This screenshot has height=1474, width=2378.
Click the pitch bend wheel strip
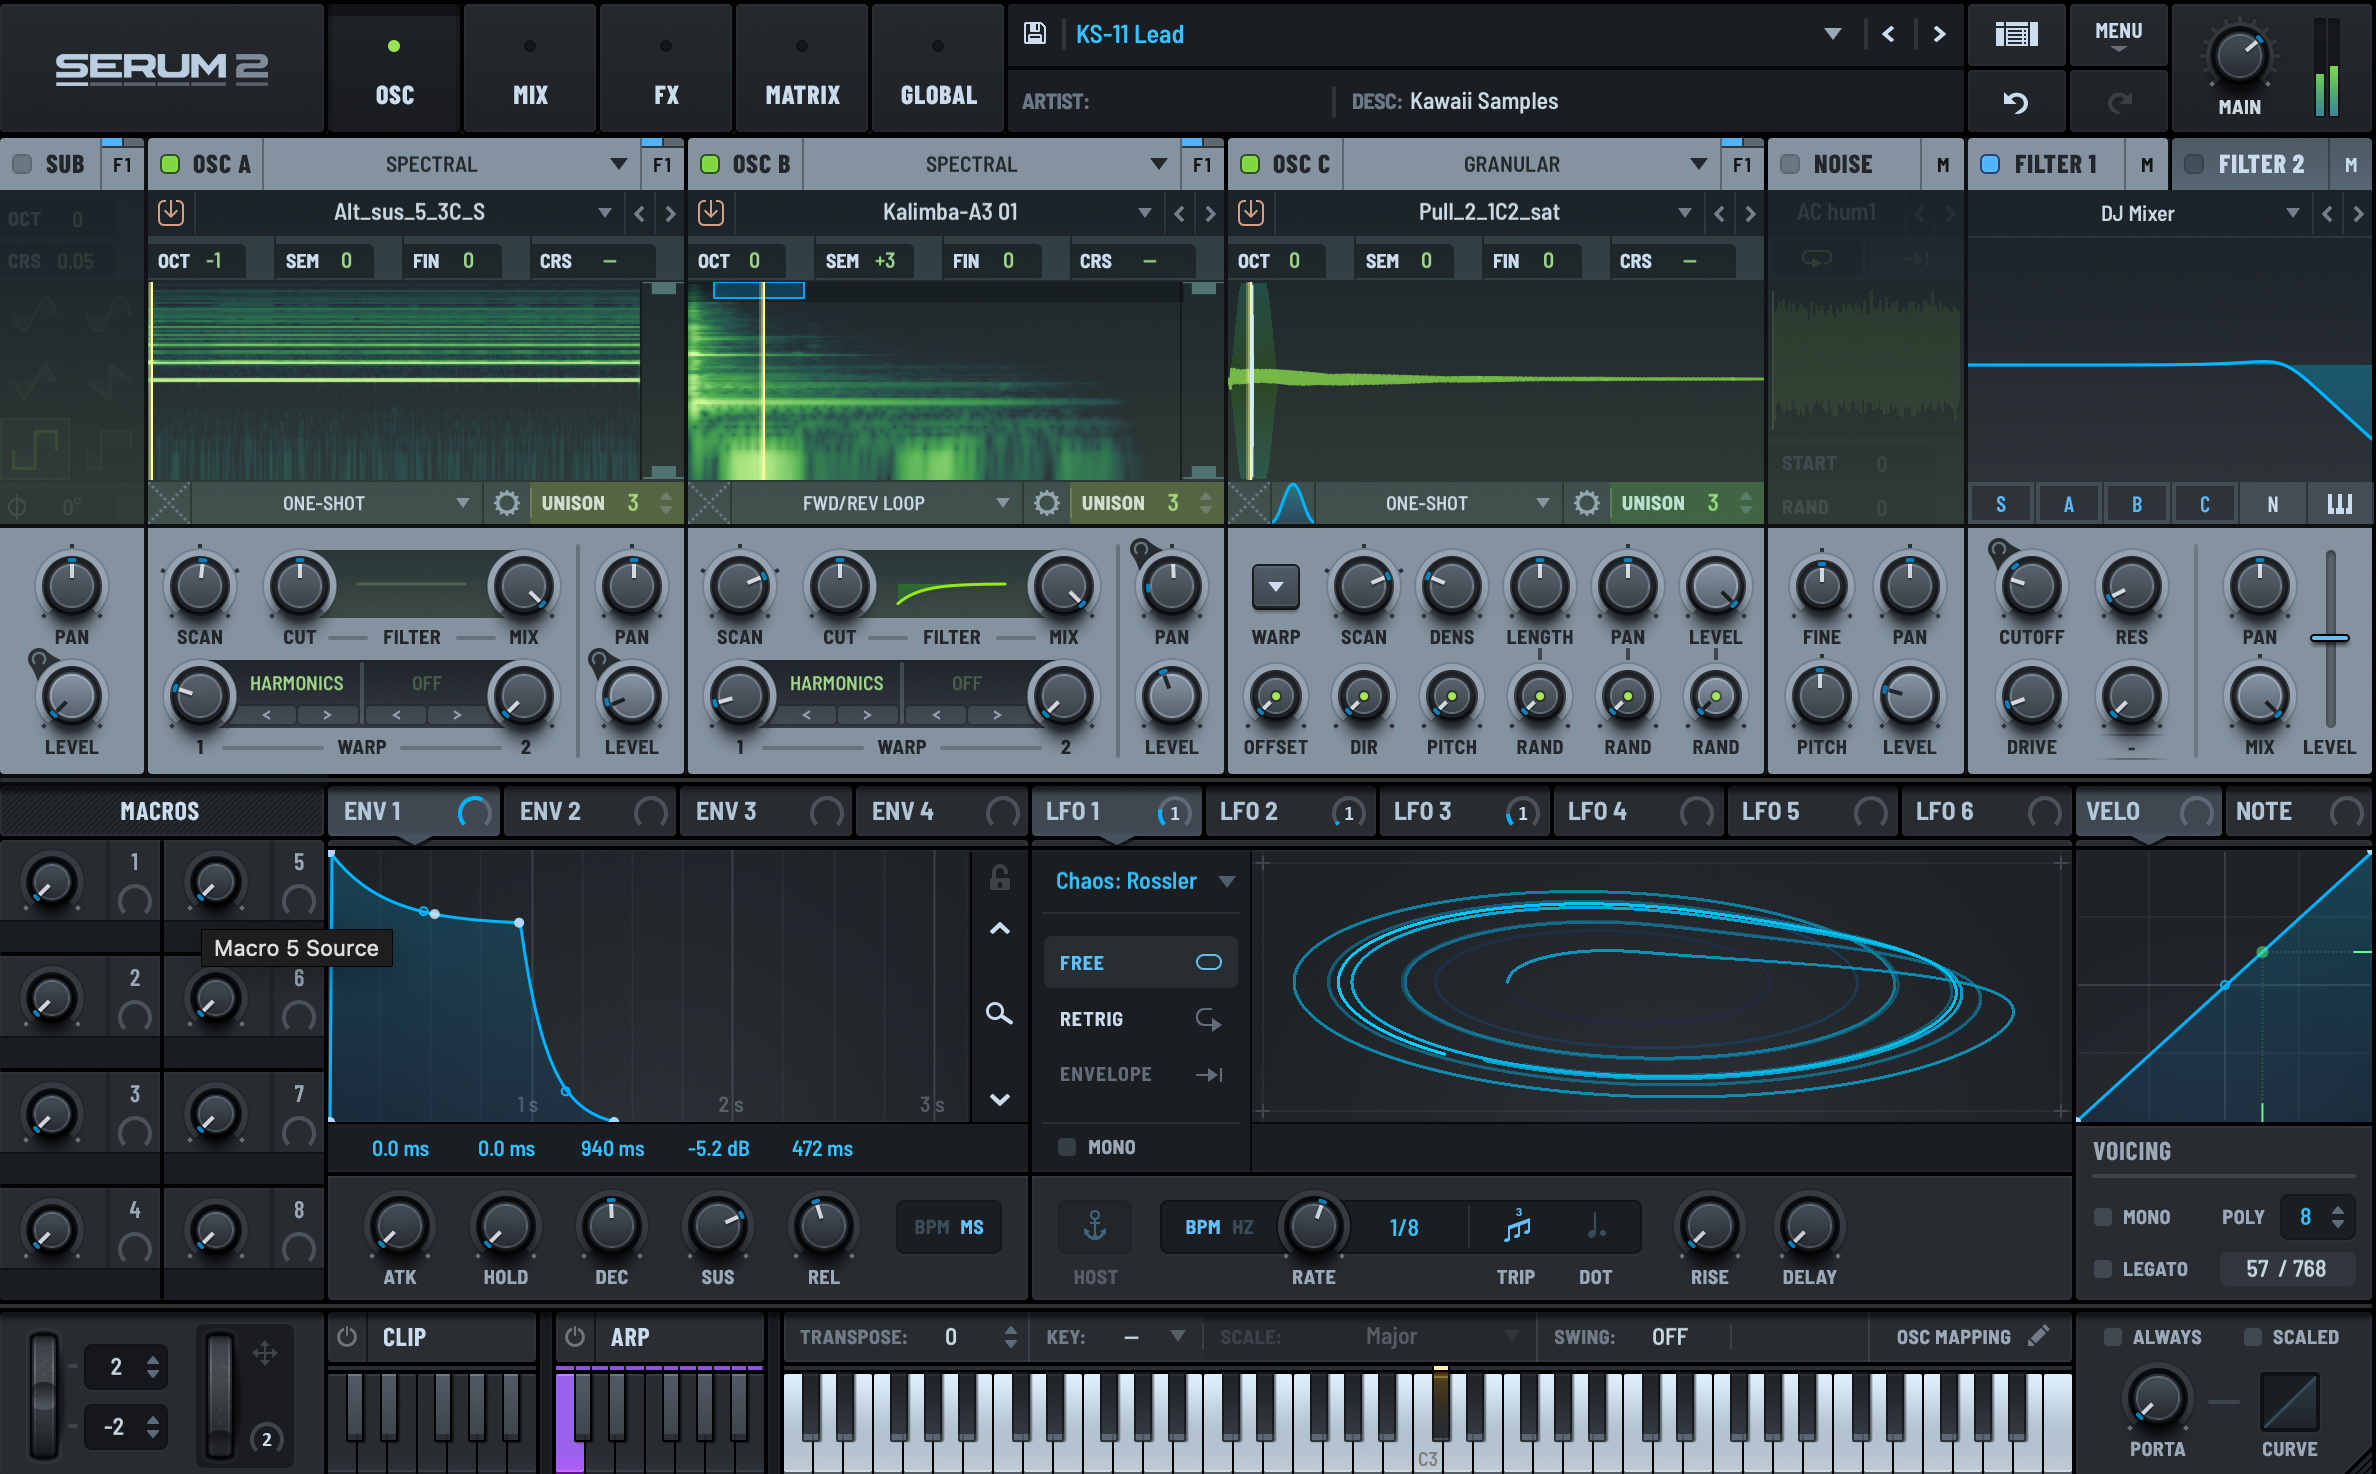tap(43, 1395)
